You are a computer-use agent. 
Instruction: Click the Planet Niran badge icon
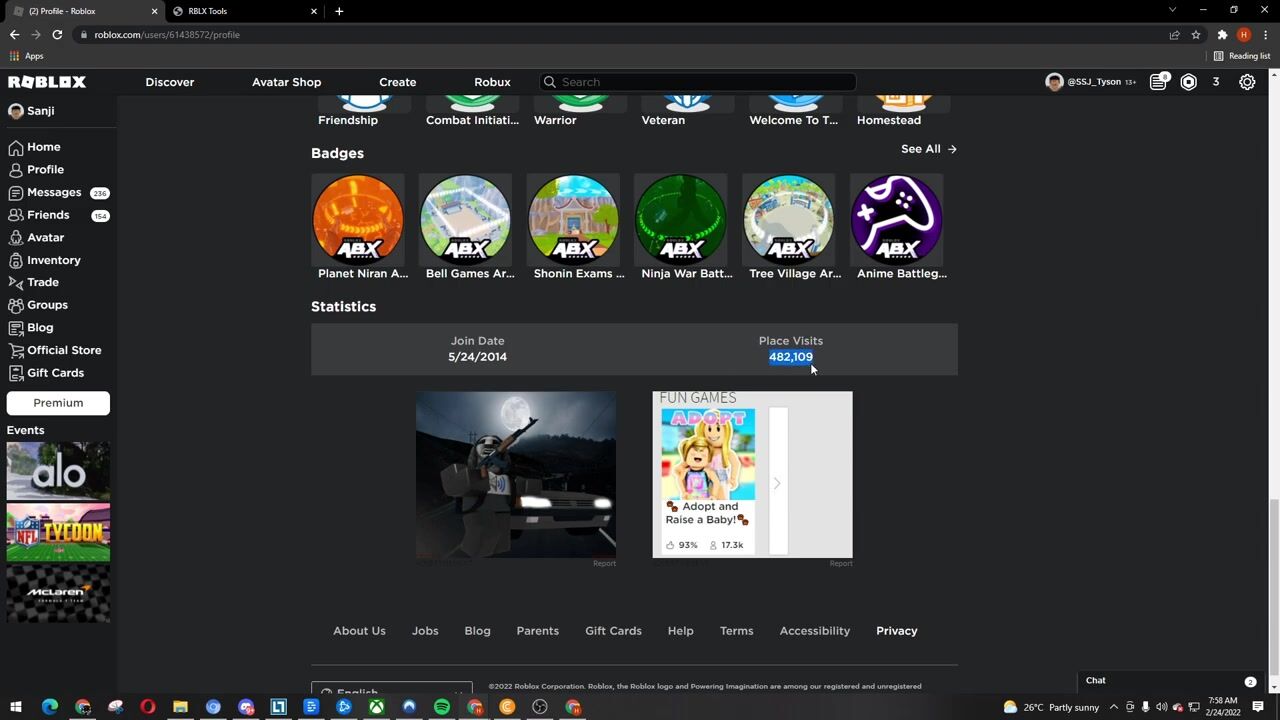[358, 219]
